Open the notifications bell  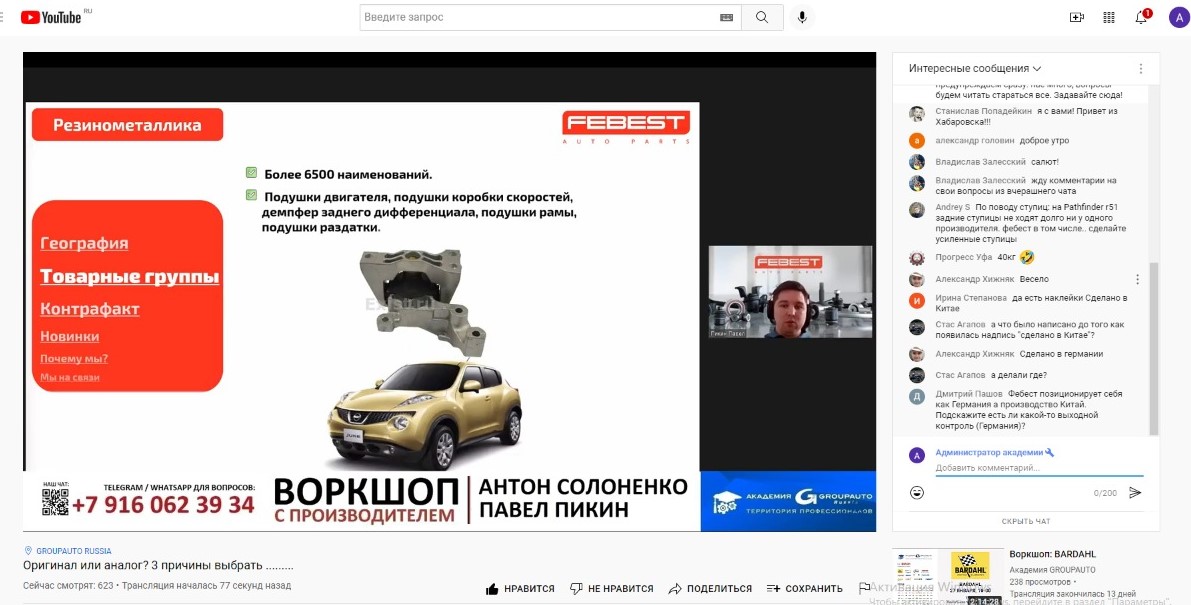coord(1142,17)
